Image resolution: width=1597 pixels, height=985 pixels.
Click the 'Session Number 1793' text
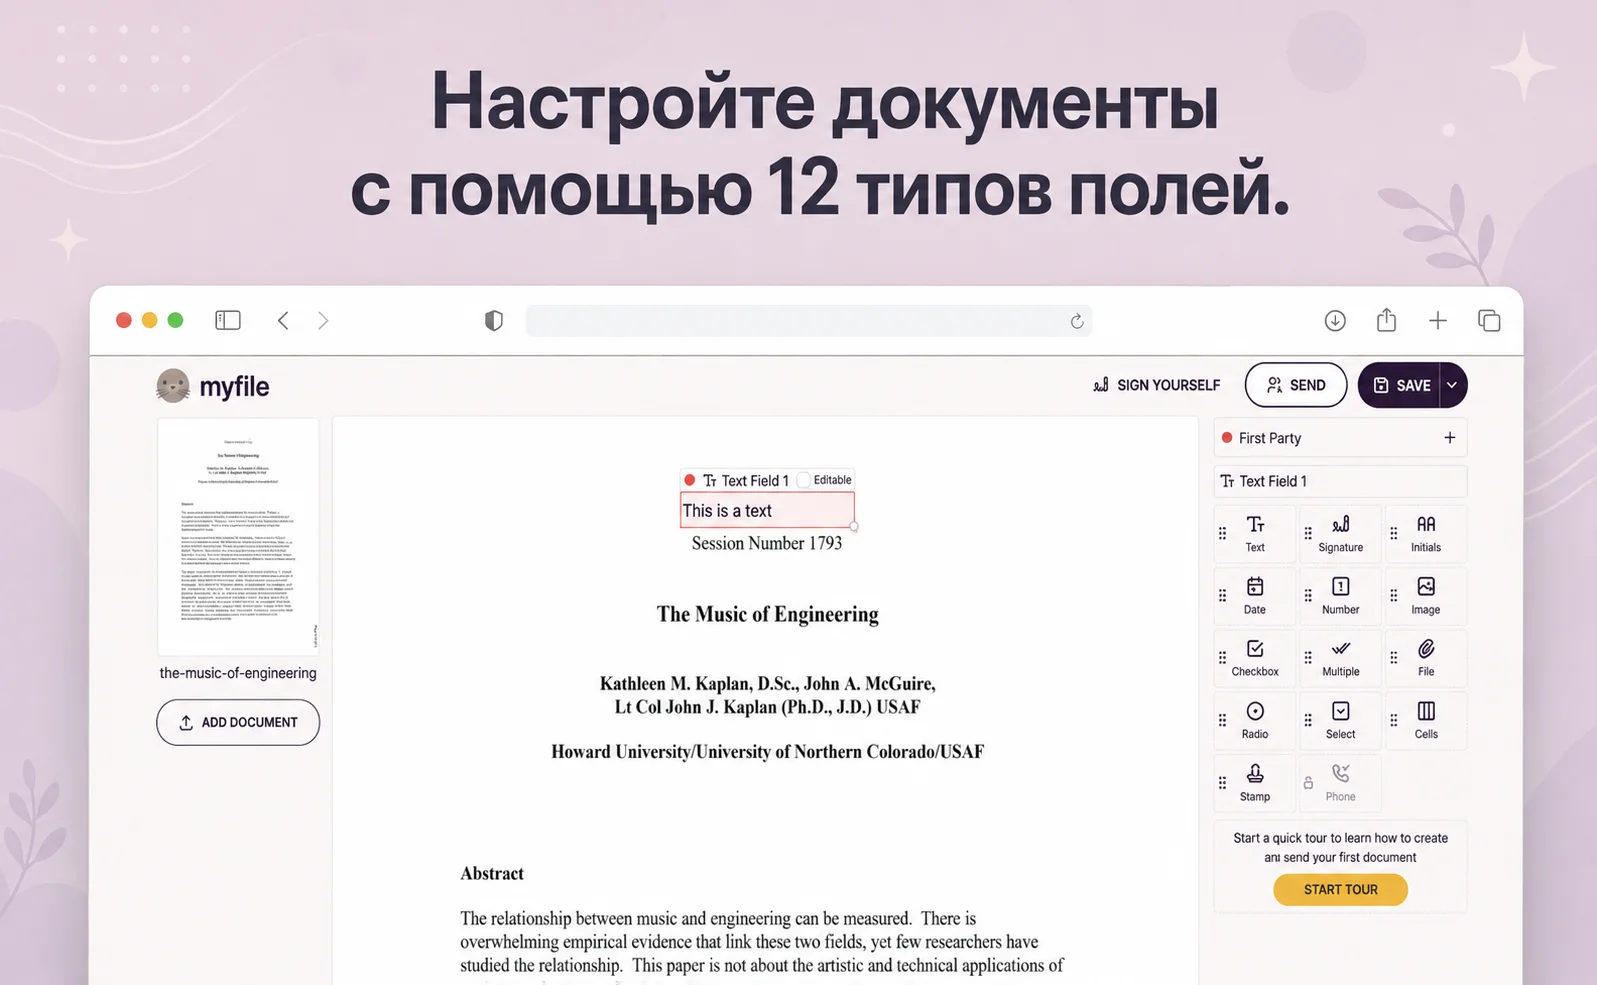pos(767,543)
